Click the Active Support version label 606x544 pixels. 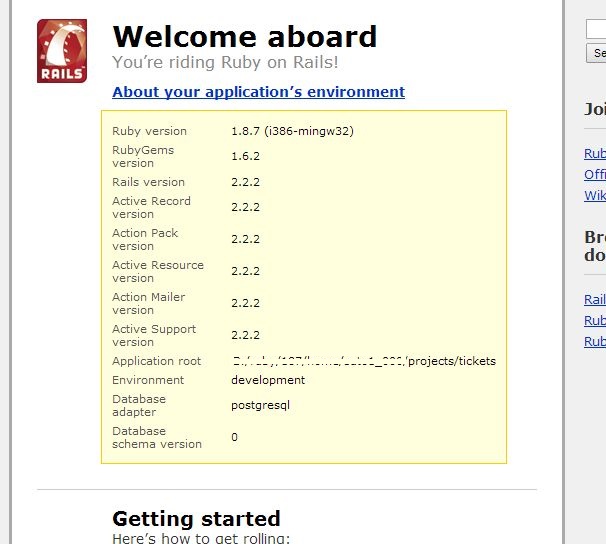pyautogui.click(x=154, y=336)
